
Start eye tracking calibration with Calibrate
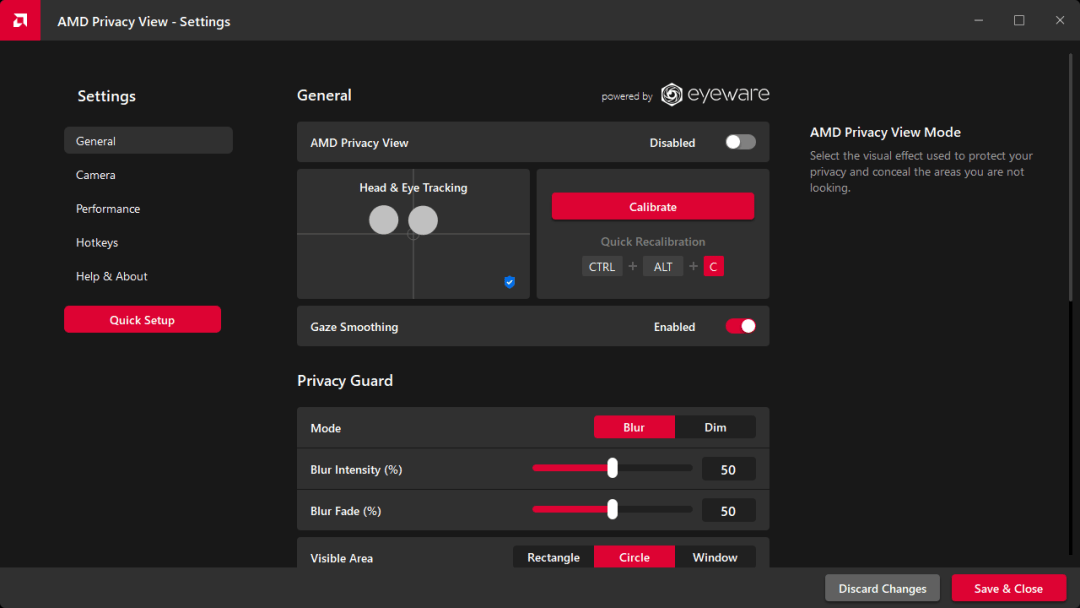[653, 206]
